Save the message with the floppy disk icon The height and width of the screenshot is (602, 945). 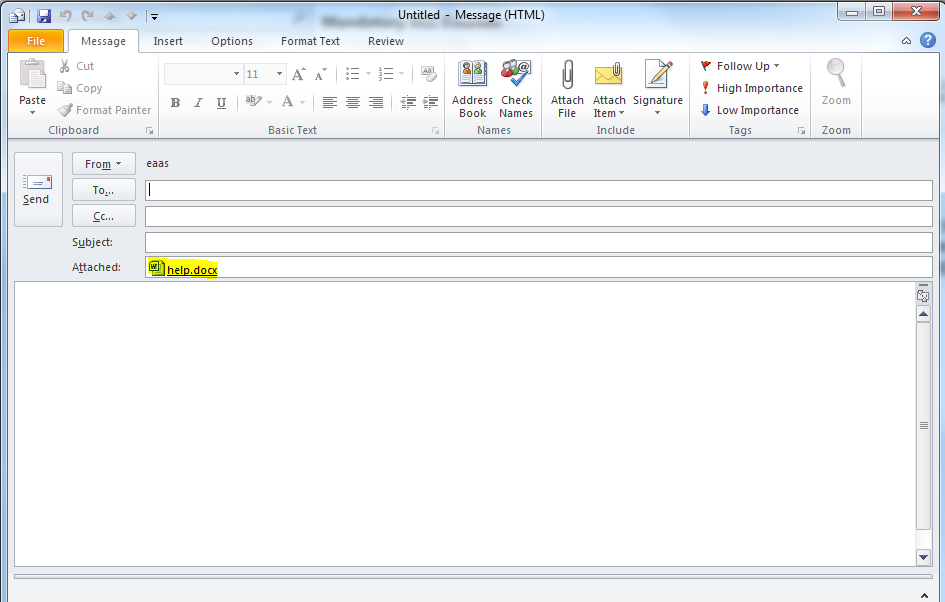pos(44,16)
